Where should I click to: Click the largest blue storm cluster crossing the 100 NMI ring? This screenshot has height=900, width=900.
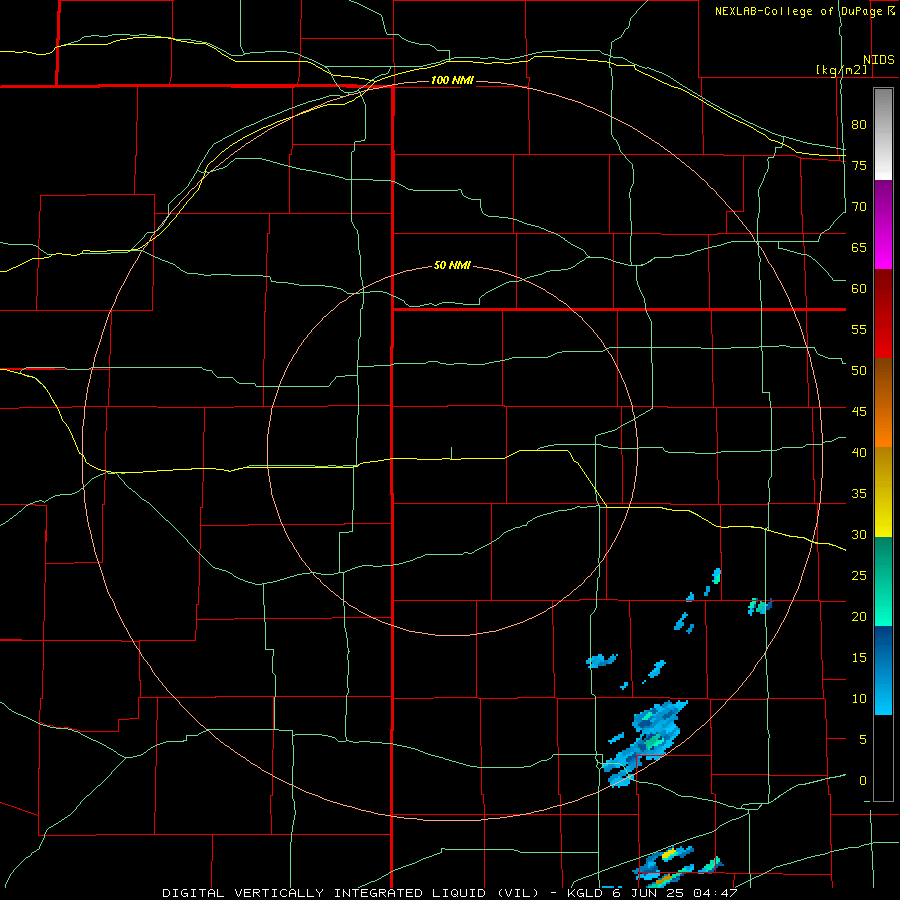click(646, 743)
